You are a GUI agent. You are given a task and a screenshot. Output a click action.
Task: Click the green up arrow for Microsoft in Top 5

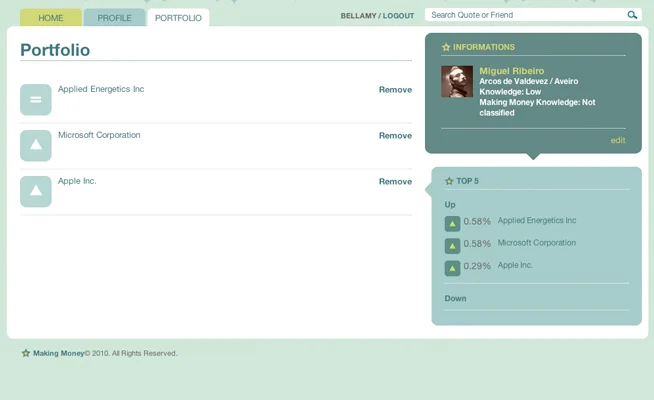pyautogui.click(x=453, y=246)
